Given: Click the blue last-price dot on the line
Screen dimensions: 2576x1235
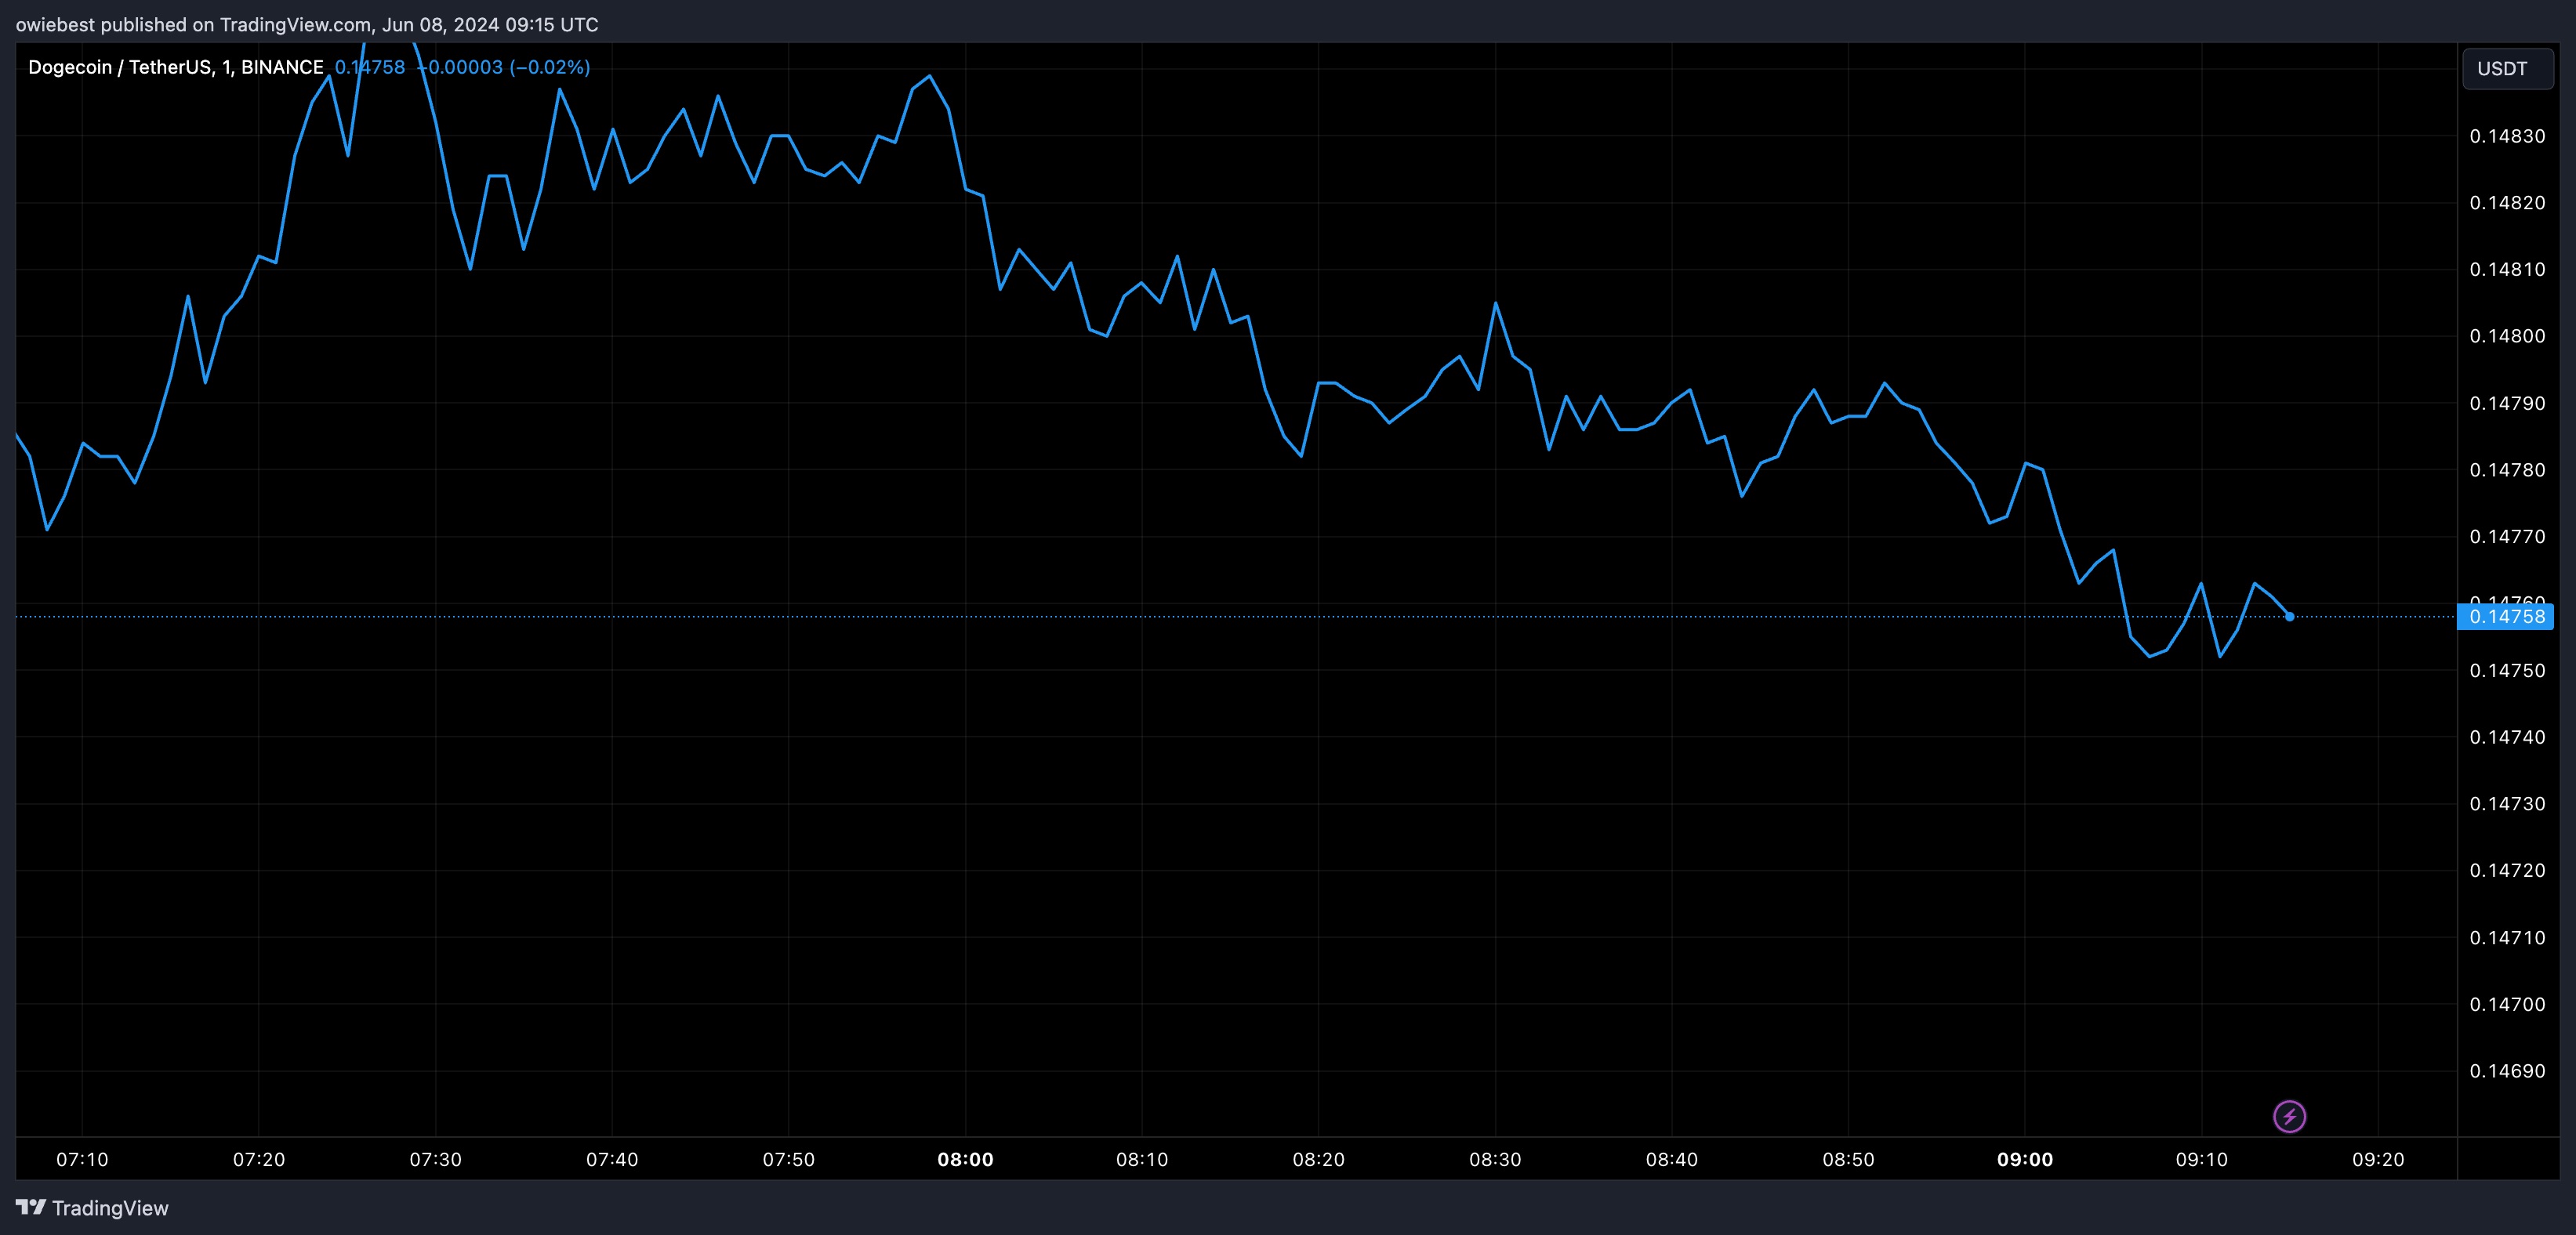Looking at the screenshot, I should [2289, 616].
